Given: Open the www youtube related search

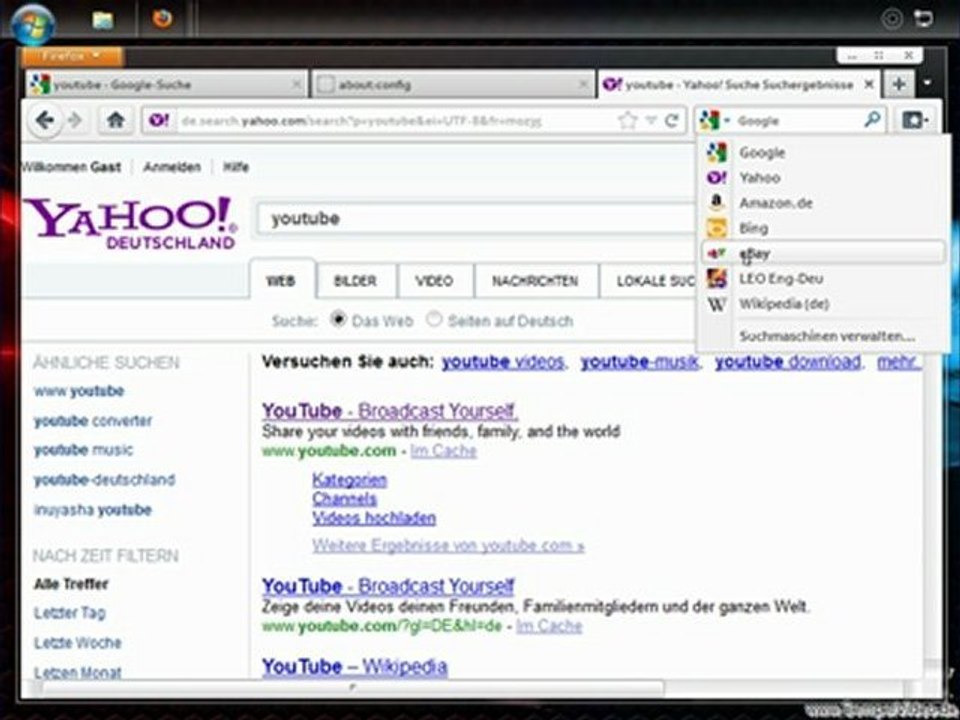Looking at the screenshot, I should click(x=79, y=391).
